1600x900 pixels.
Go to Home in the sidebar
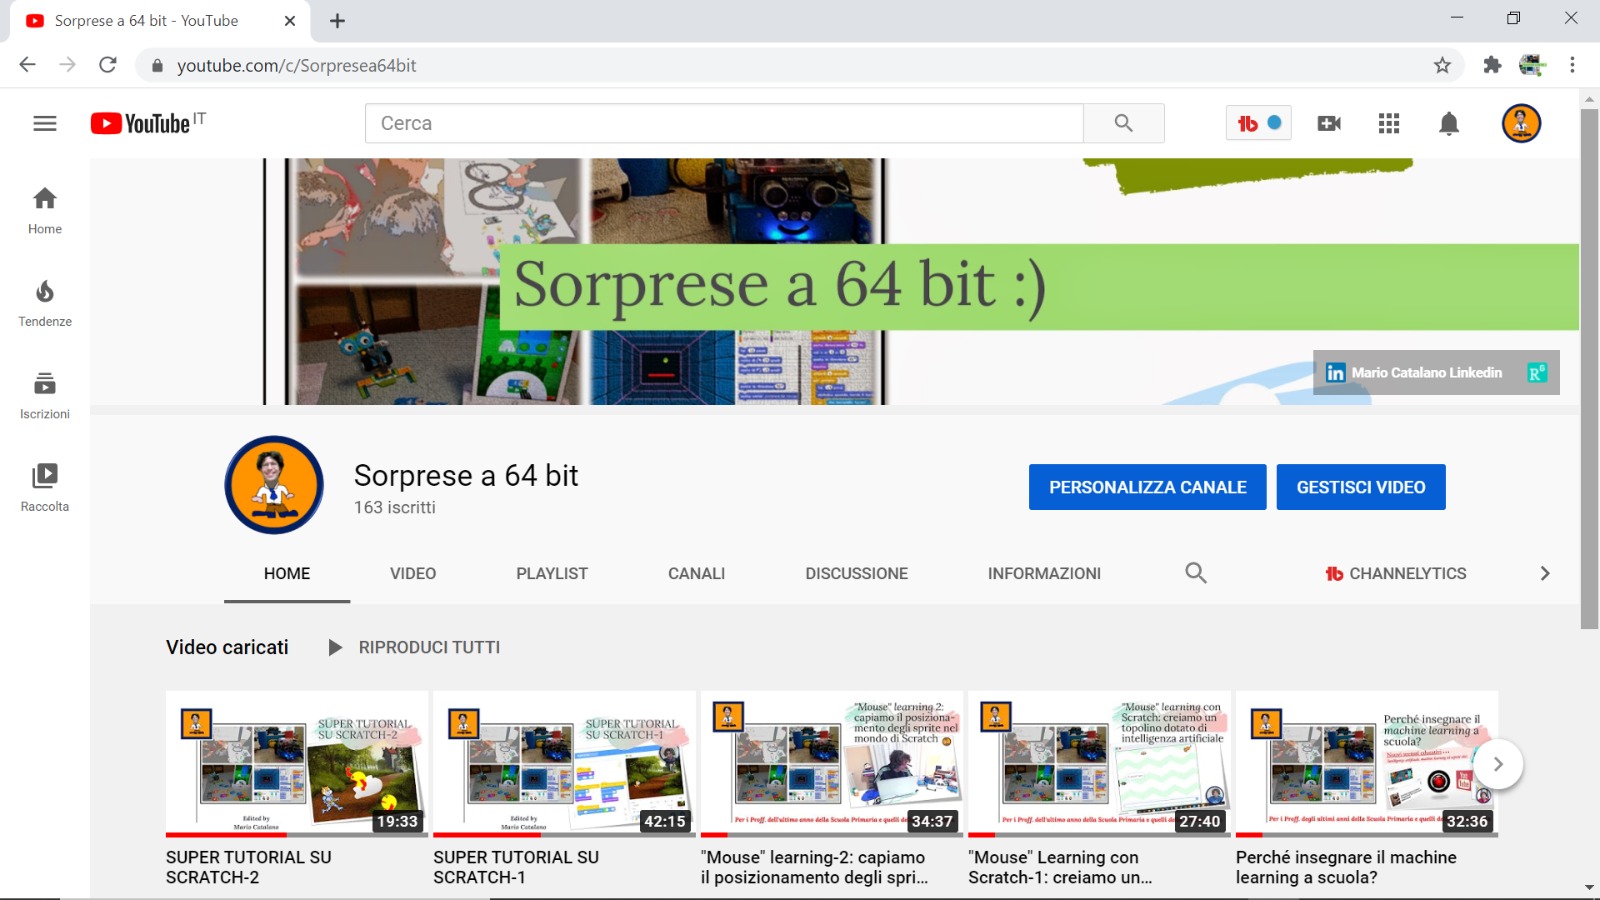(45, 211)
